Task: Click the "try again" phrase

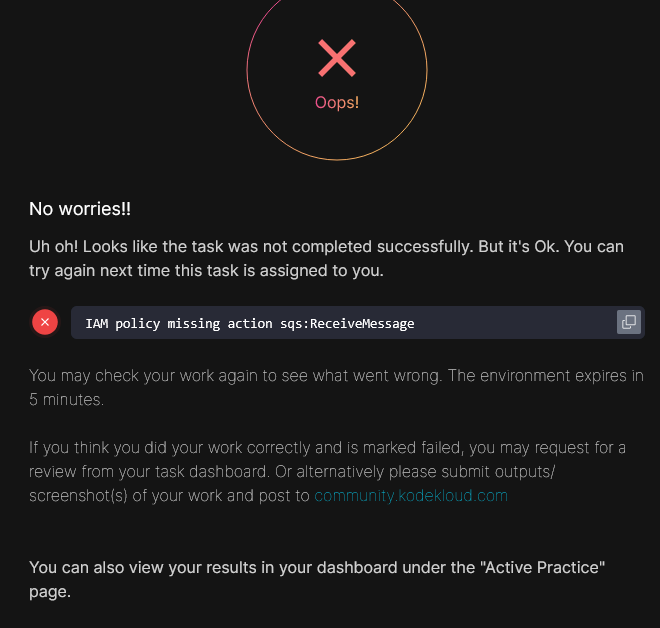Action: tap(62, 271)
